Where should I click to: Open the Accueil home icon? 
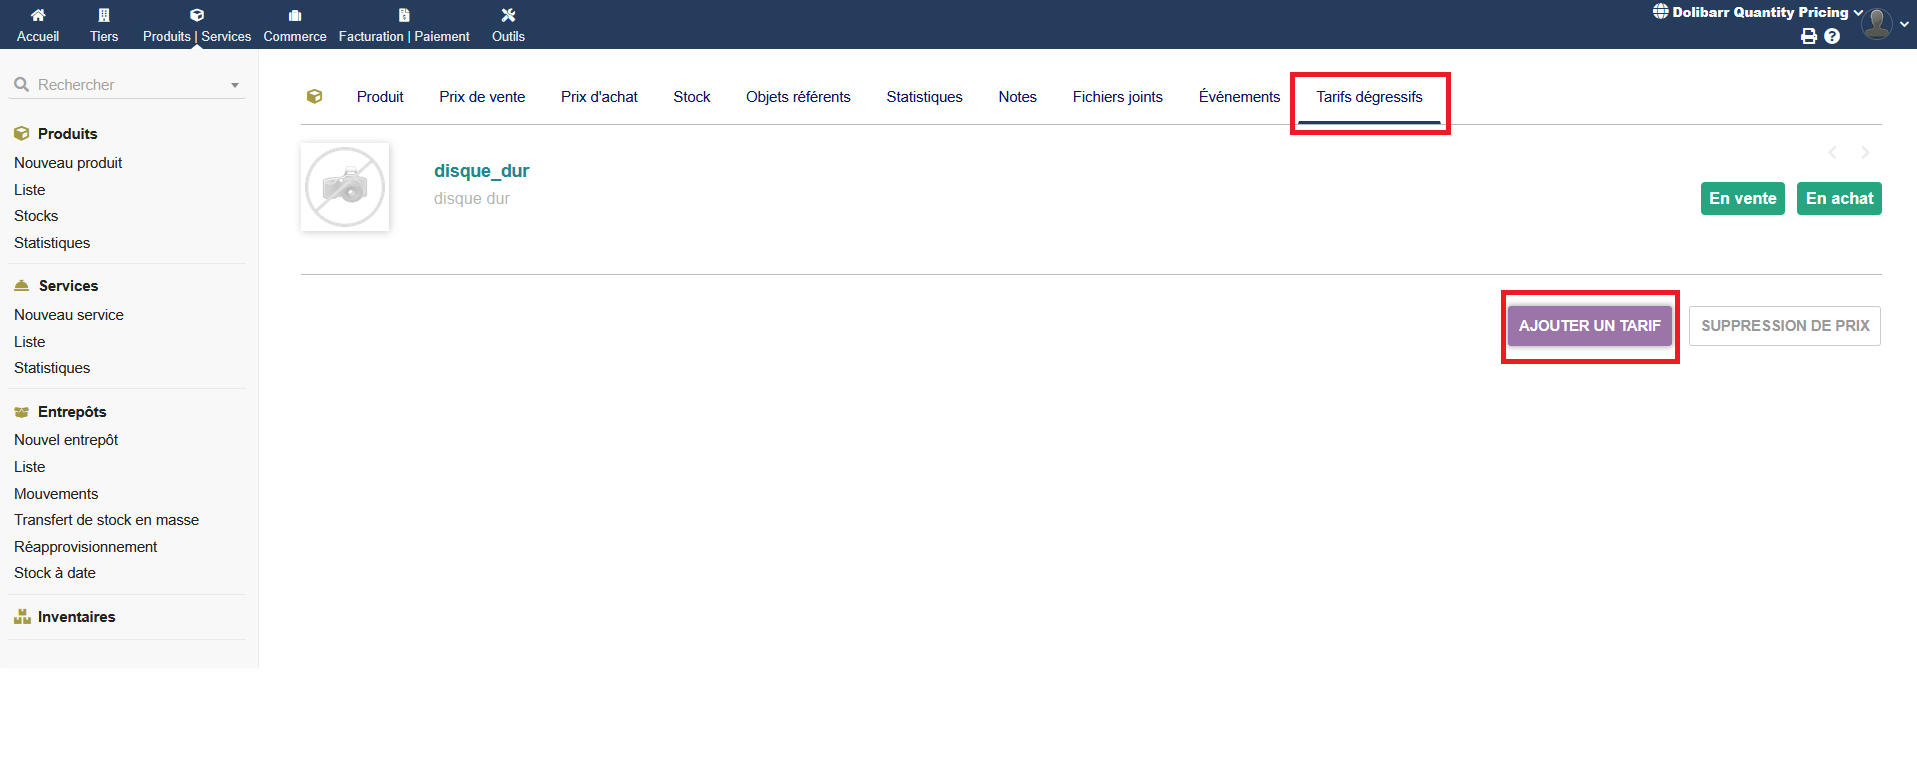pos(38,15)
